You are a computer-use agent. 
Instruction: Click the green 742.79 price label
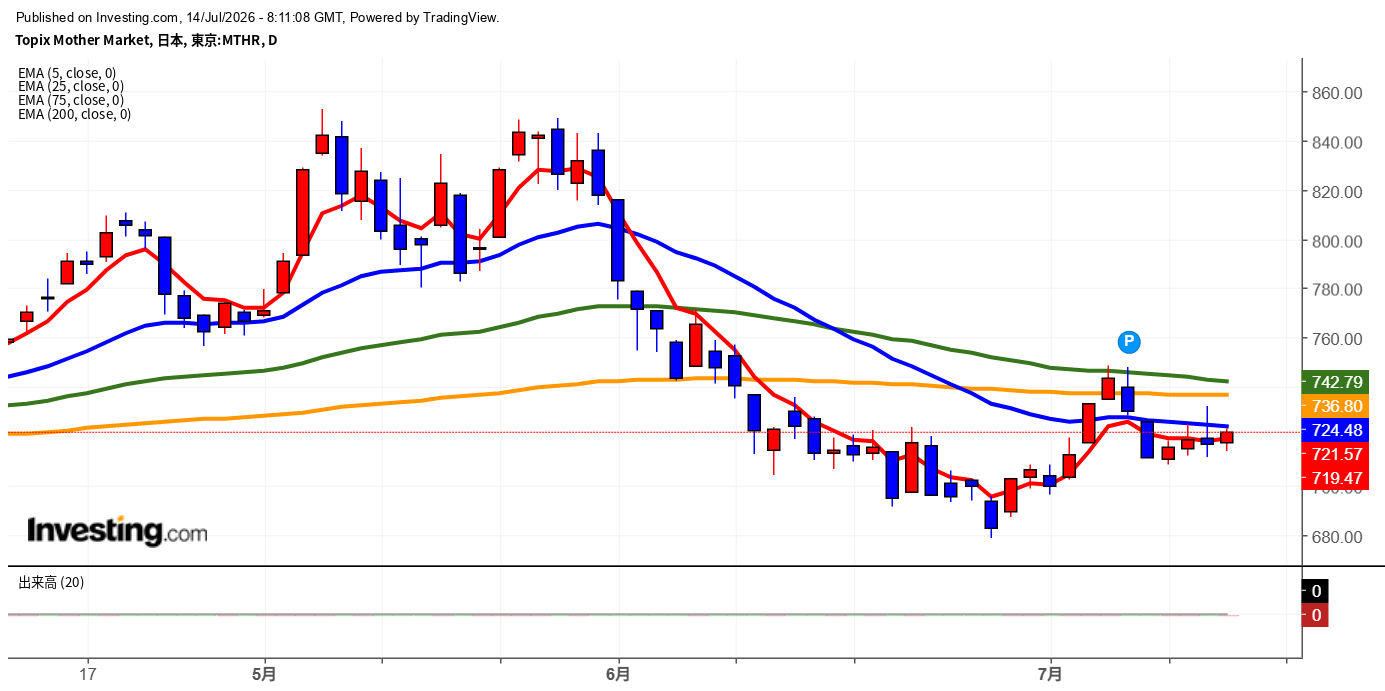(1337, 382)
